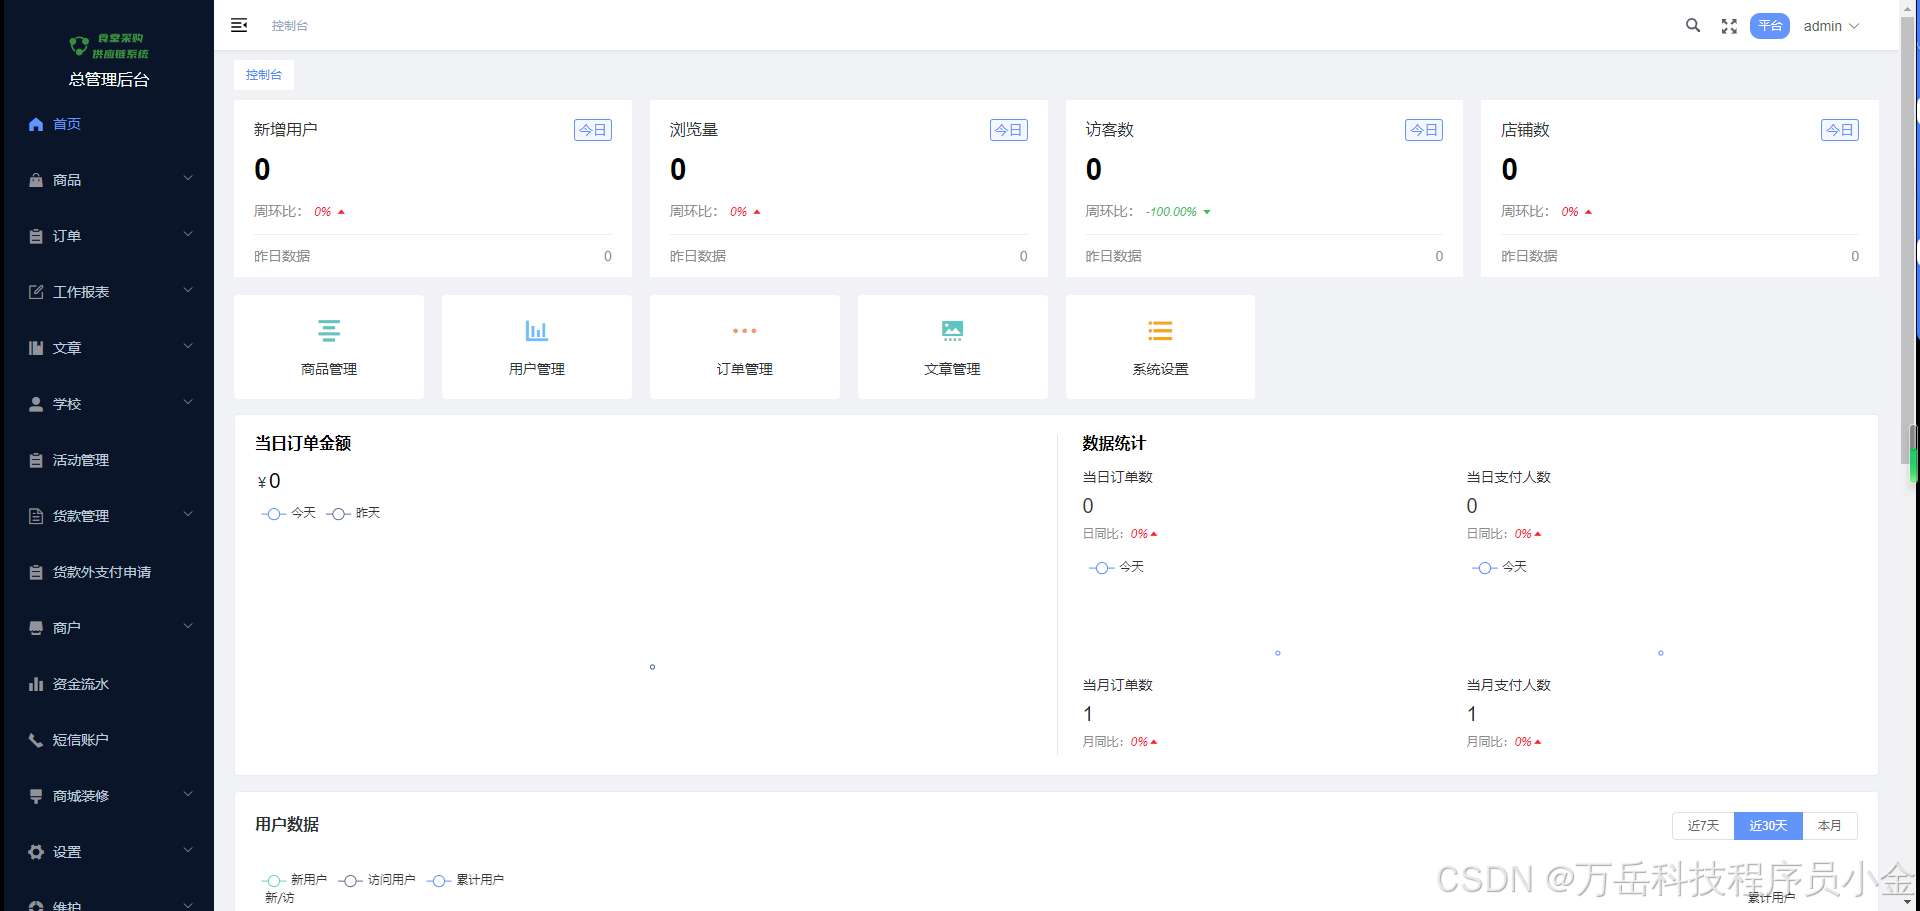Viewport: 1920px width, 911px height.
Task: Open the 商品管理 label link
Action: click(x=329, y=369)
